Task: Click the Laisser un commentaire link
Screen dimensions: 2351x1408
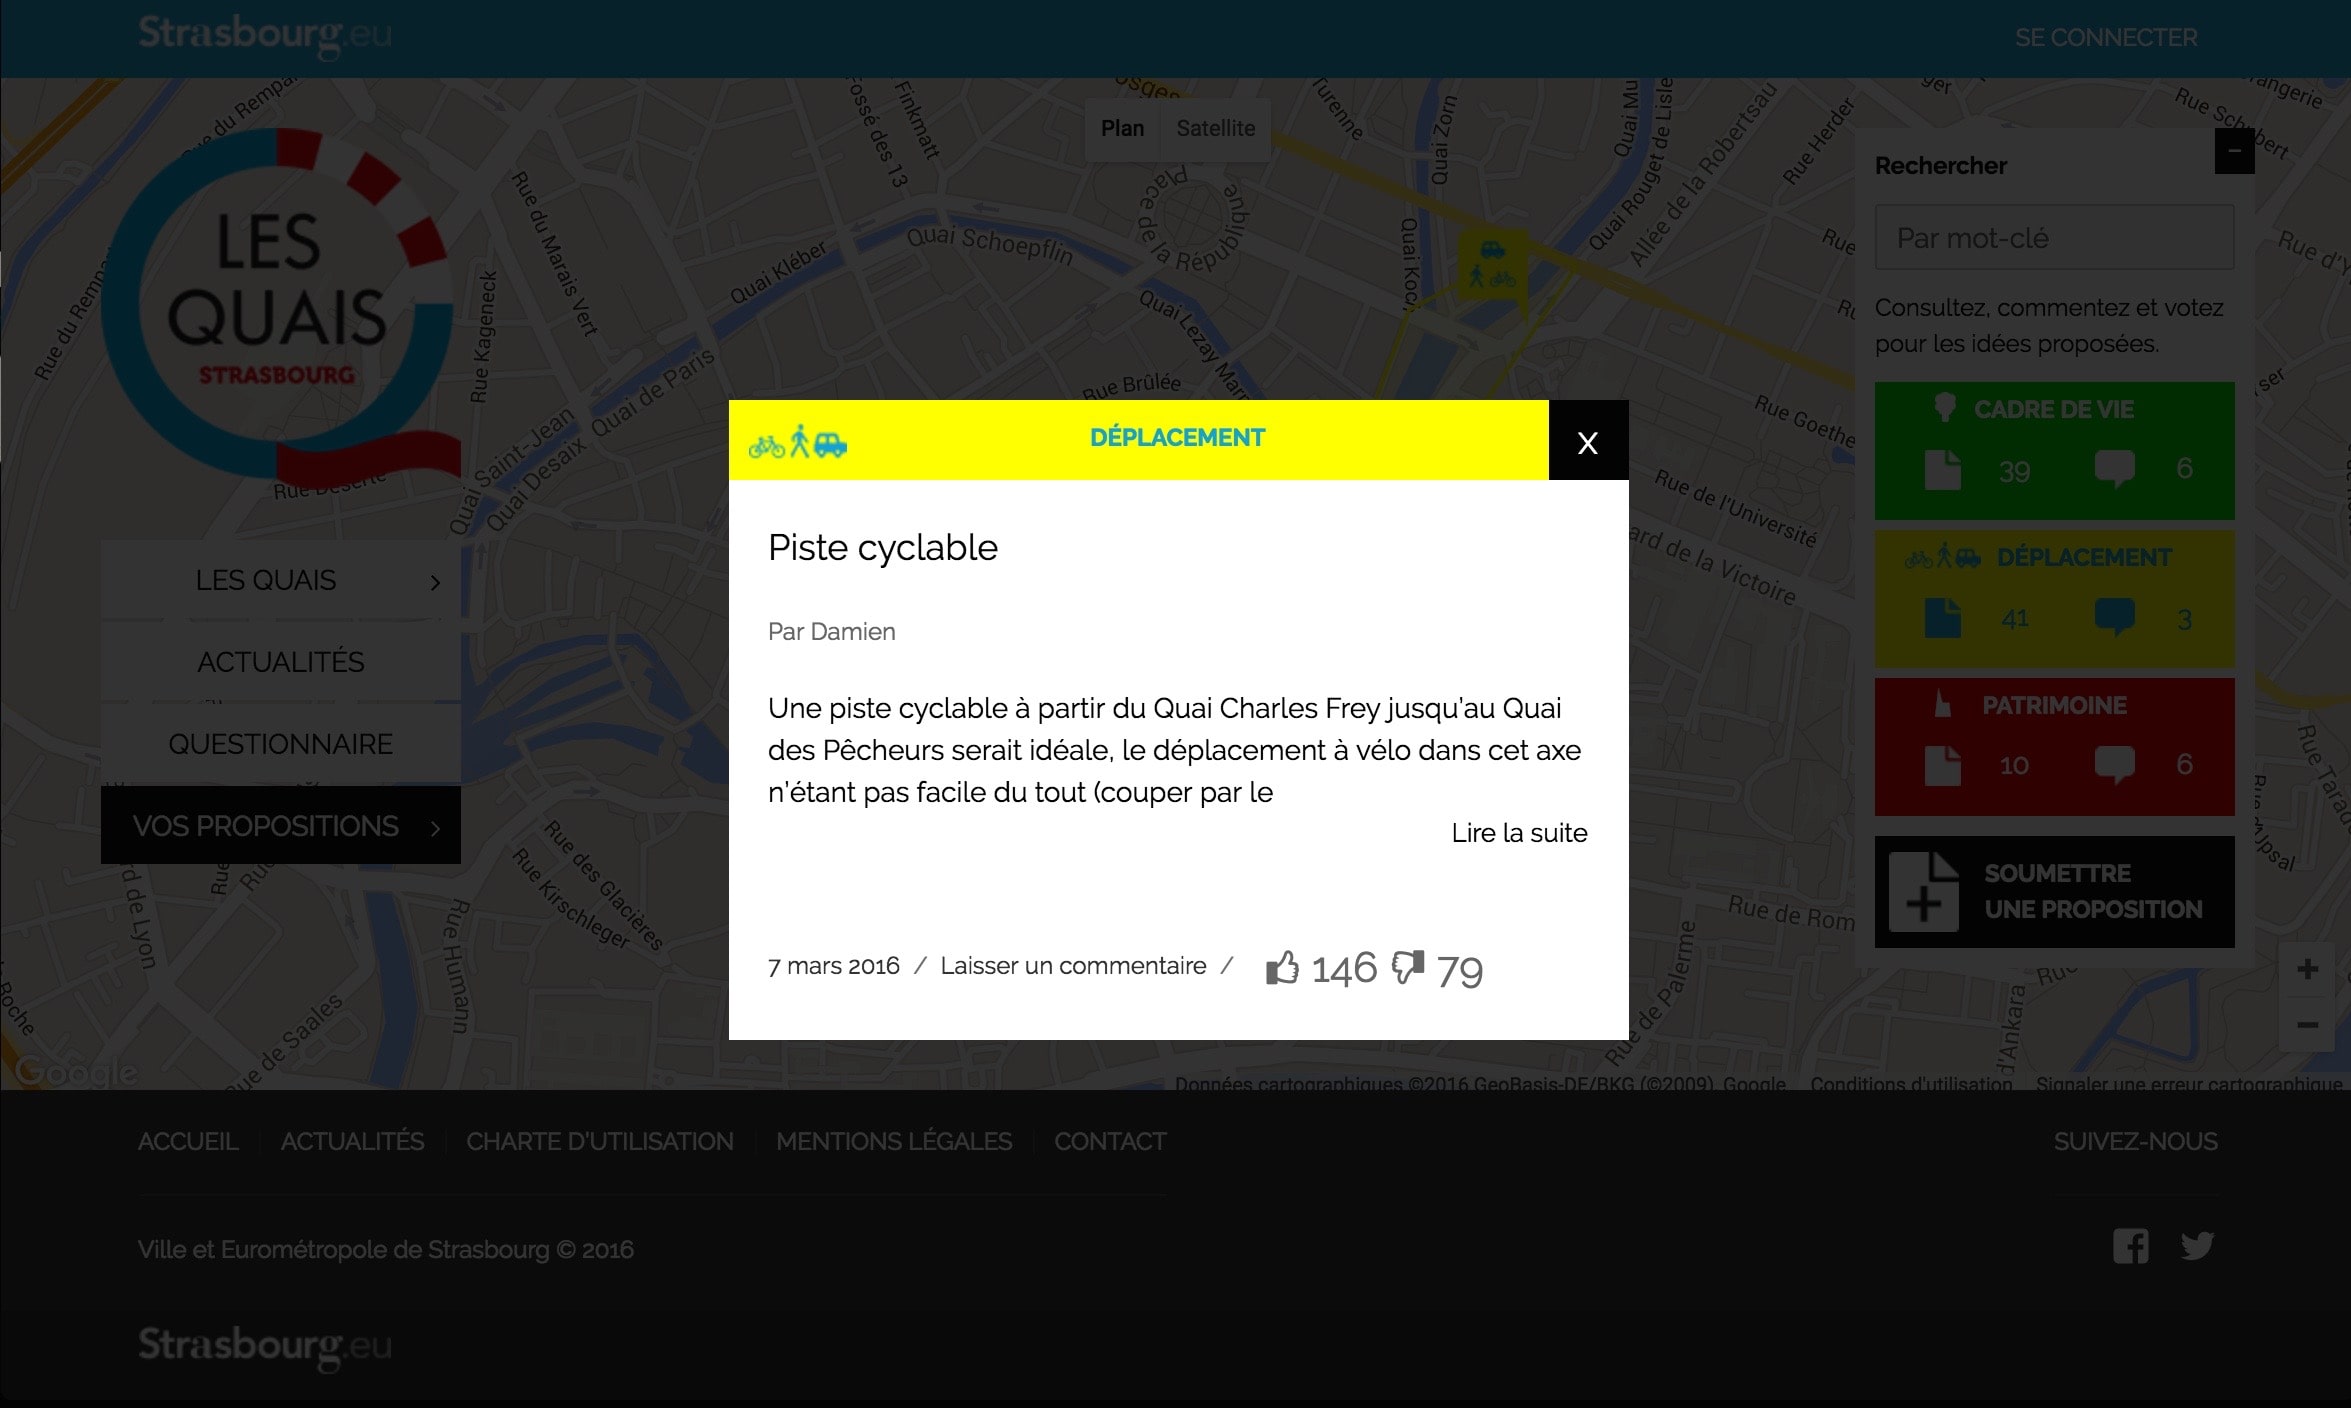Action: point(1073,966)
